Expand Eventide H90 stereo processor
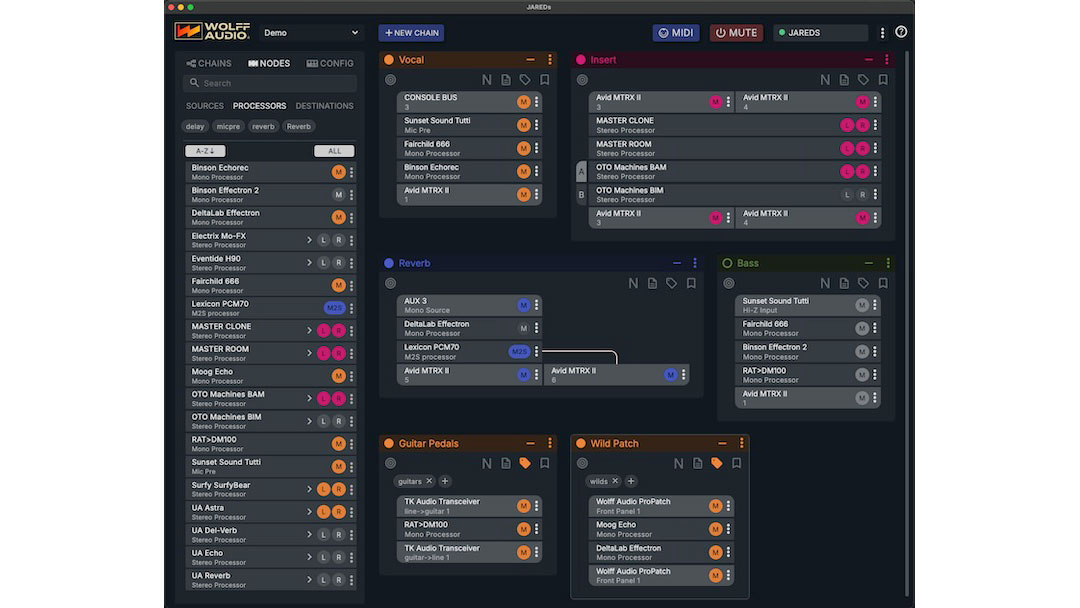Image resolution: width=1080 pixels, height=608 pixels. pos(309,262)
